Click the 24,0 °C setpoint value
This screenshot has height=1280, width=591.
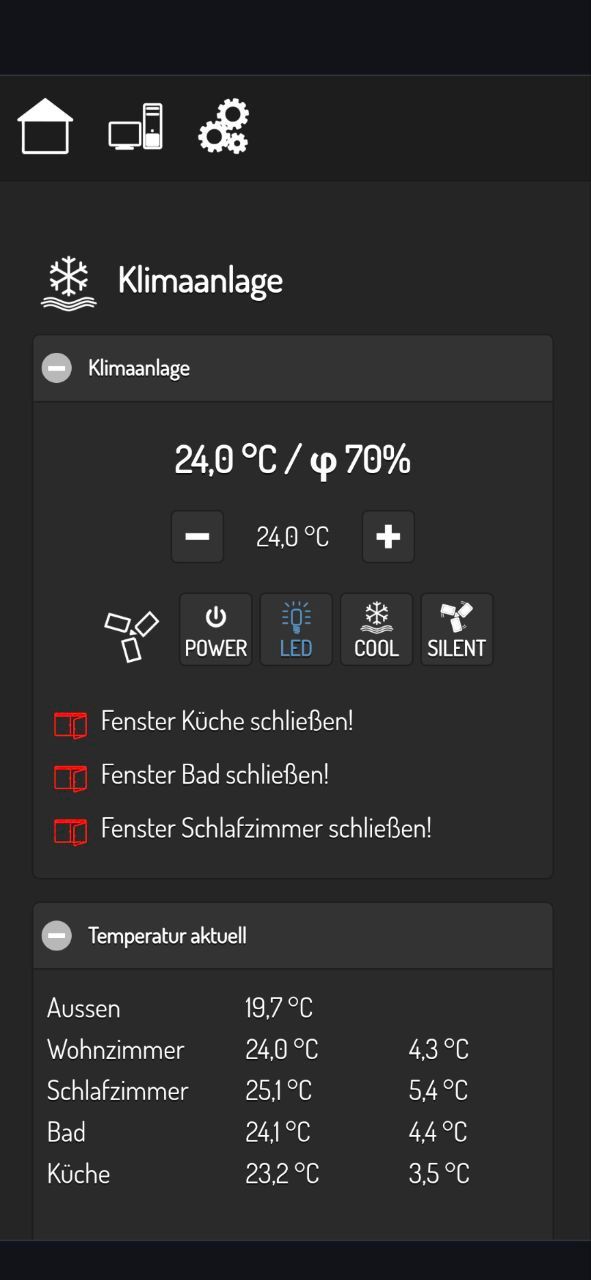coord(293,537)
